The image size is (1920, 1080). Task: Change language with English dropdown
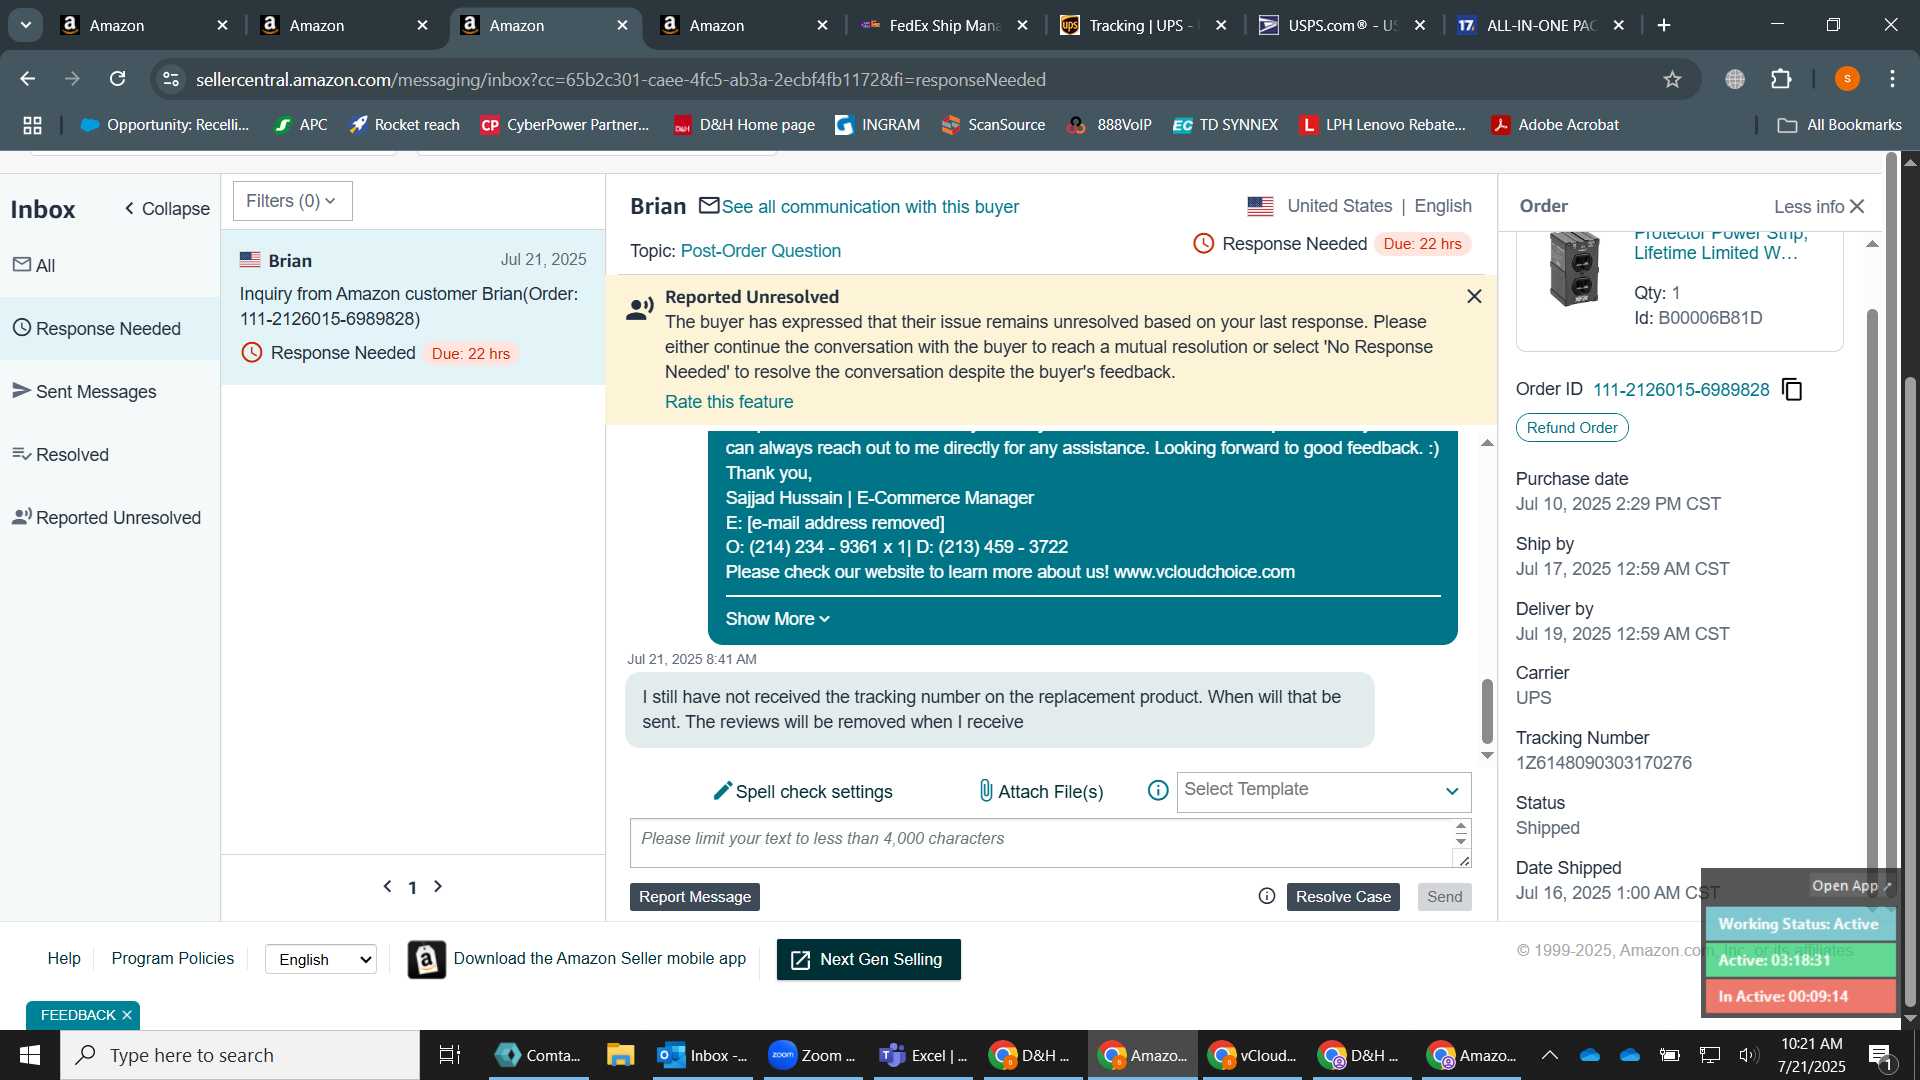[321, 959]
